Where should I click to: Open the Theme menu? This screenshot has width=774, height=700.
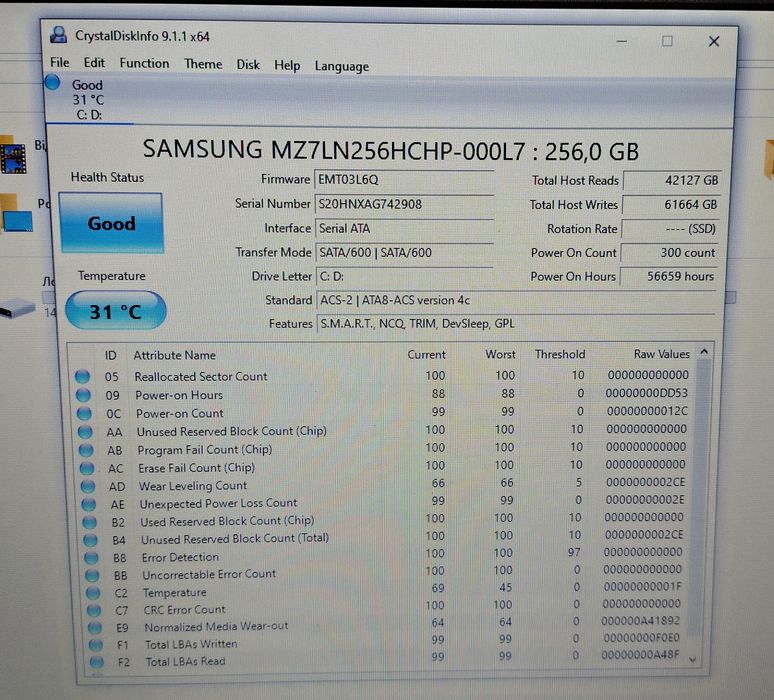tap(203, 64)
